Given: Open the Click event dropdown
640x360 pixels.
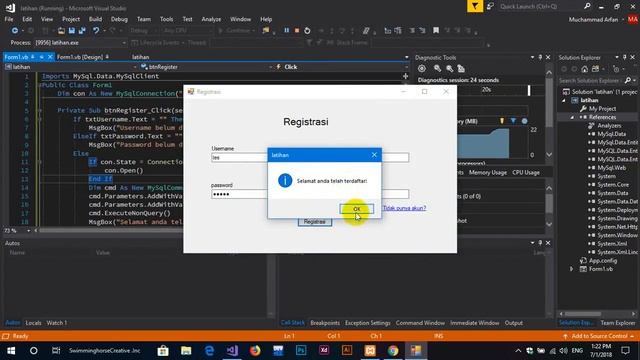Looking at the screenshot, I should (x=342, y=67).
